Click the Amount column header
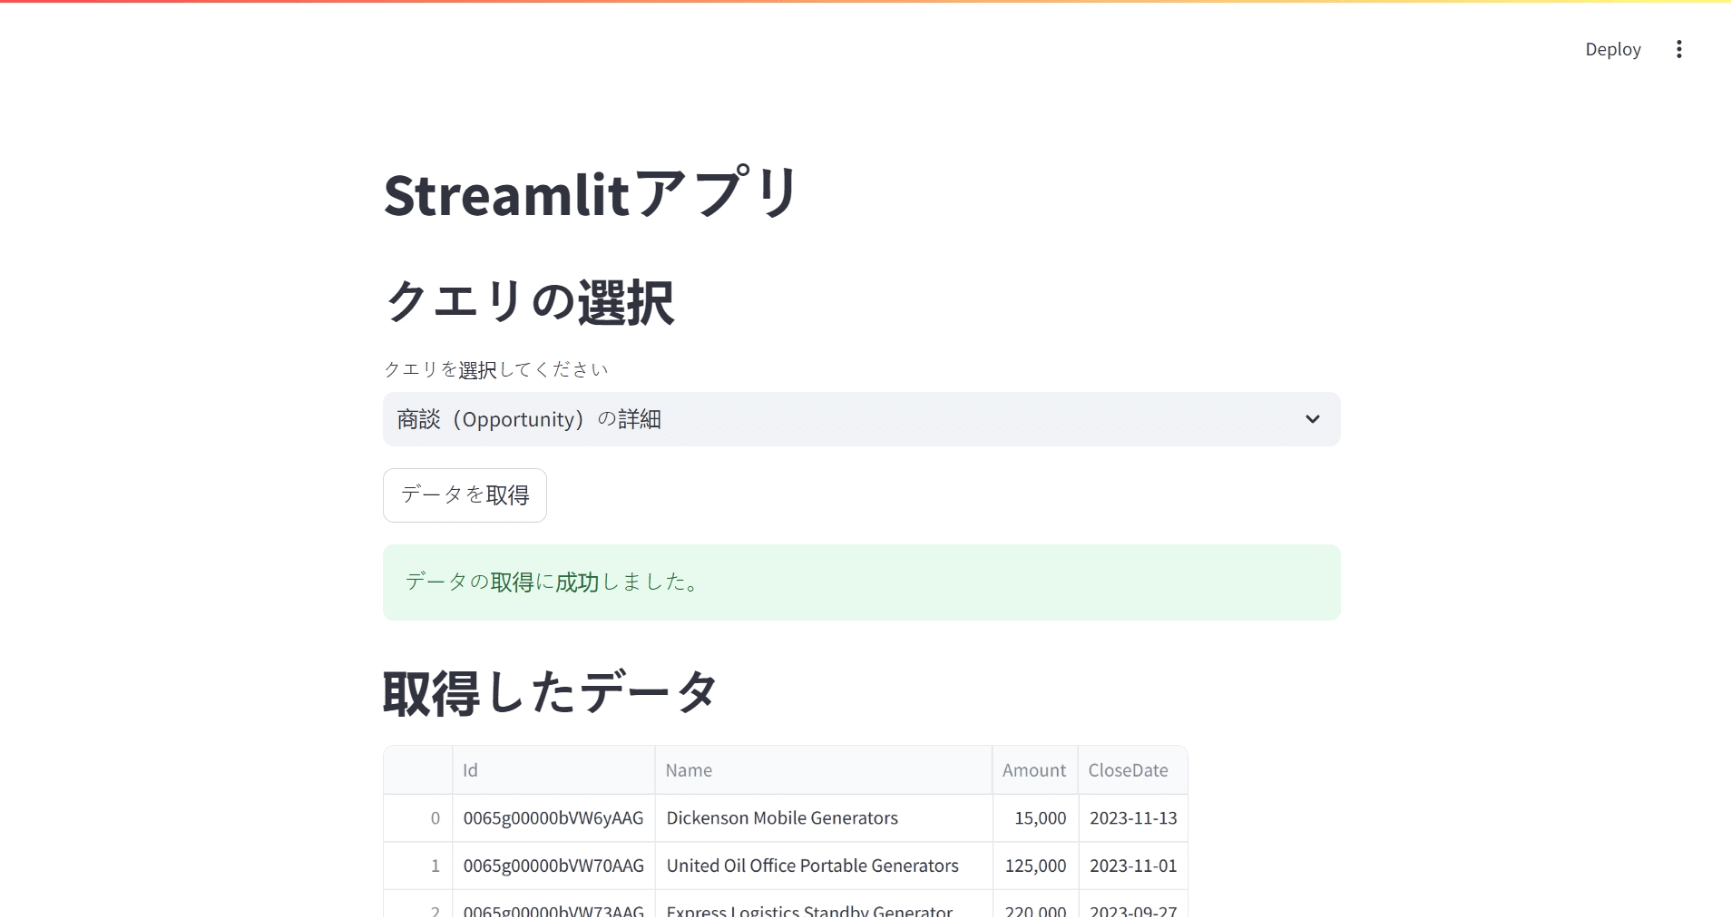 (1034, 770)
